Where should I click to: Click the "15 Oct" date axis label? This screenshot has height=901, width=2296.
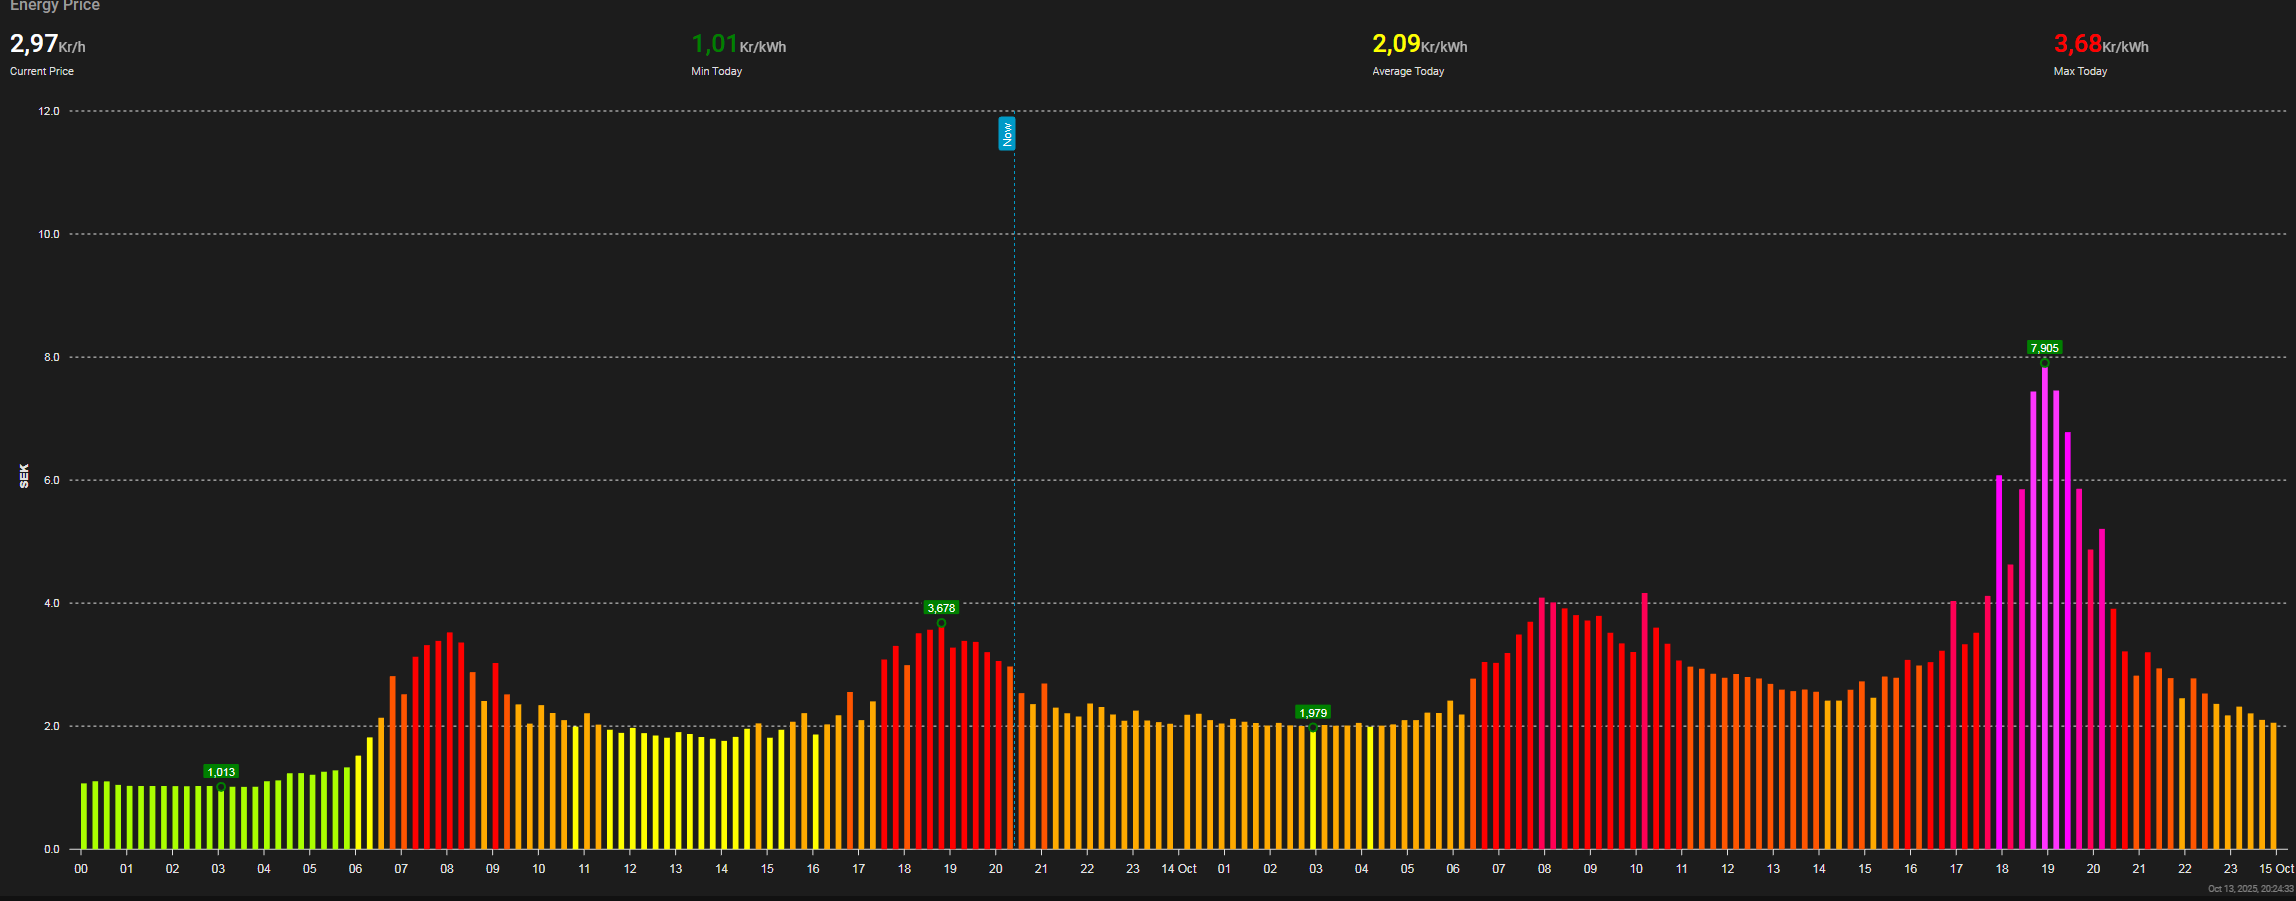click(x=2276, y=869)
